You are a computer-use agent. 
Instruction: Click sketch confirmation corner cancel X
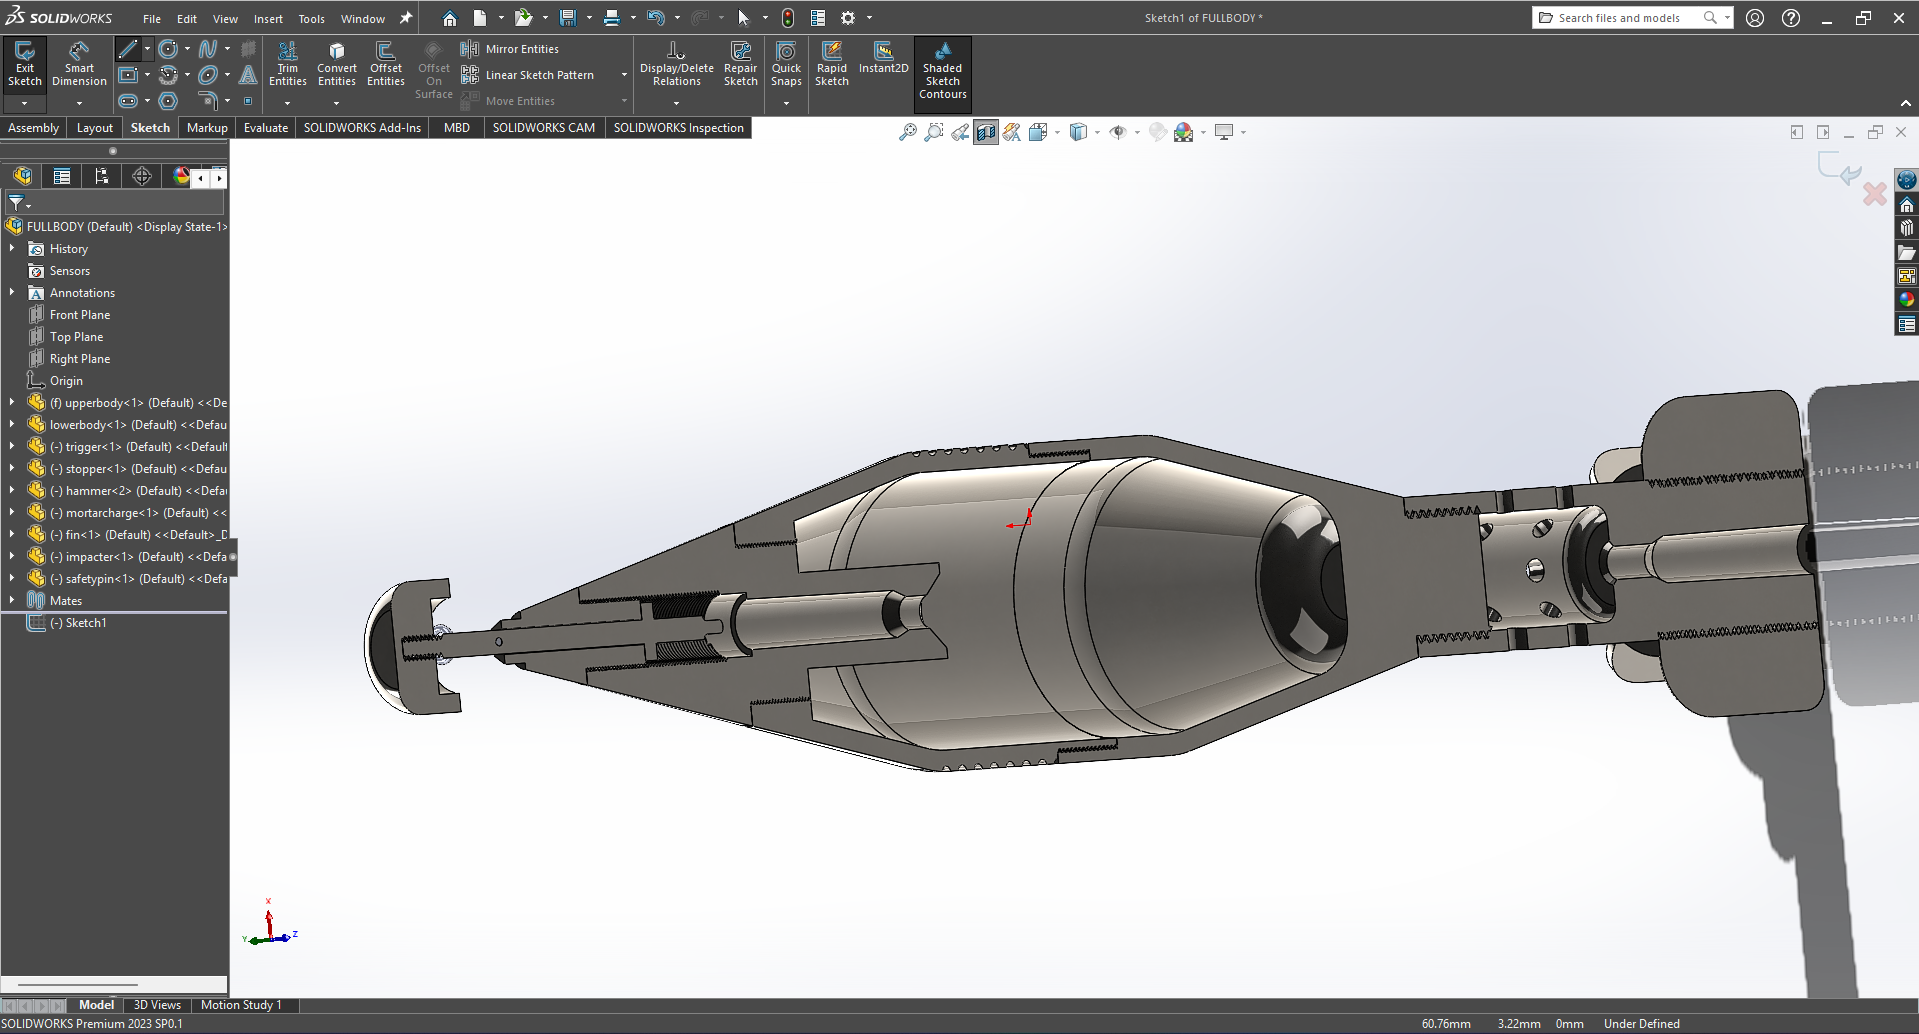point(1875,194)
